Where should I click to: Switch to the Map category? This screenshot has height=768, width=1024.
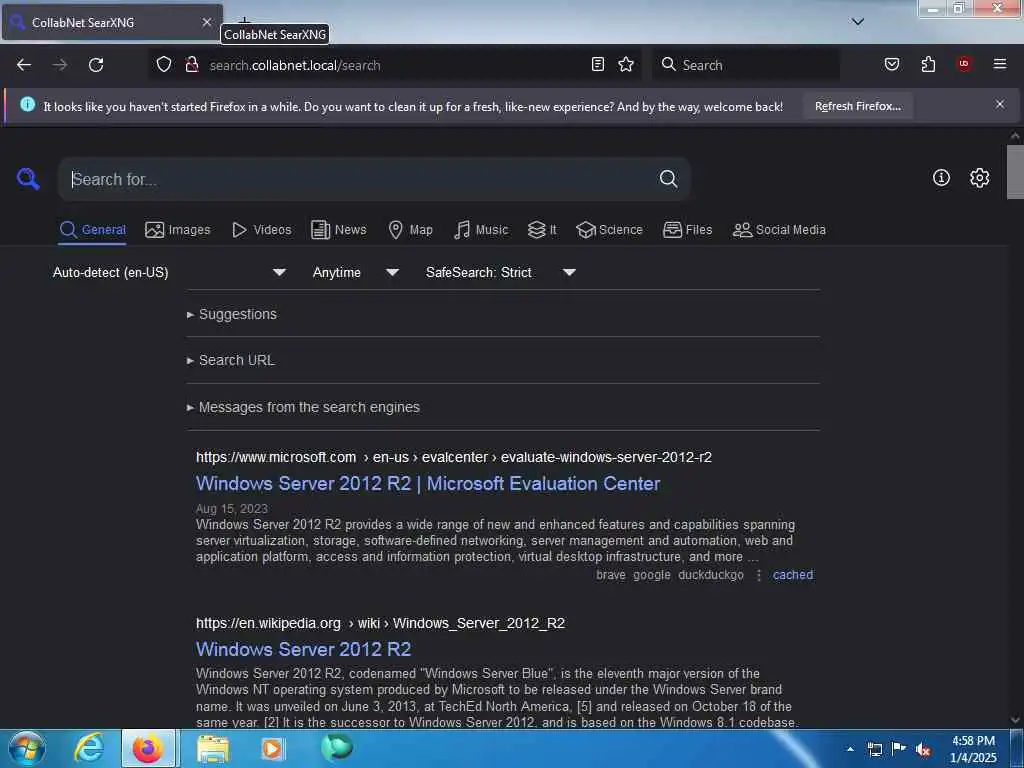point(410,230)
